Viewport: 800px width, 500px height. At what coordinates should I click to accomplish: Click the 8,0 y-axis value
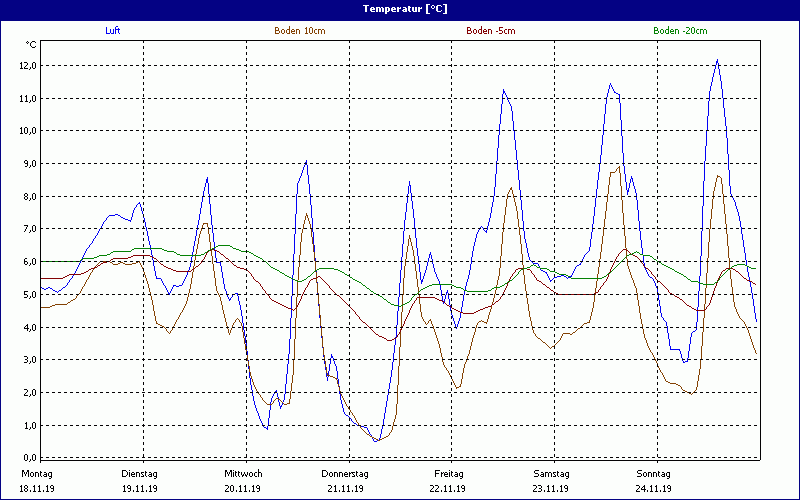coord(29,196)
